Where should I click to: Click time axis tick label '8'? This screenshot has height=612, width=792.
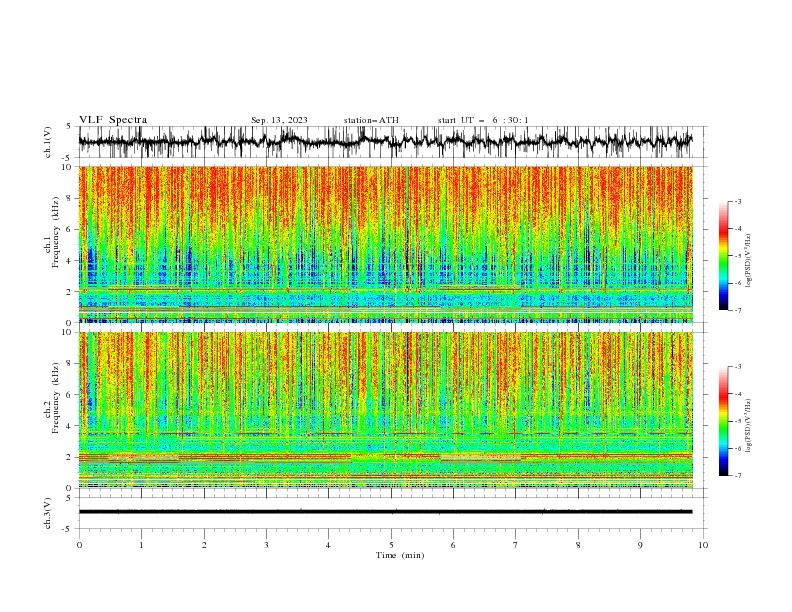(x=578, y=545)
